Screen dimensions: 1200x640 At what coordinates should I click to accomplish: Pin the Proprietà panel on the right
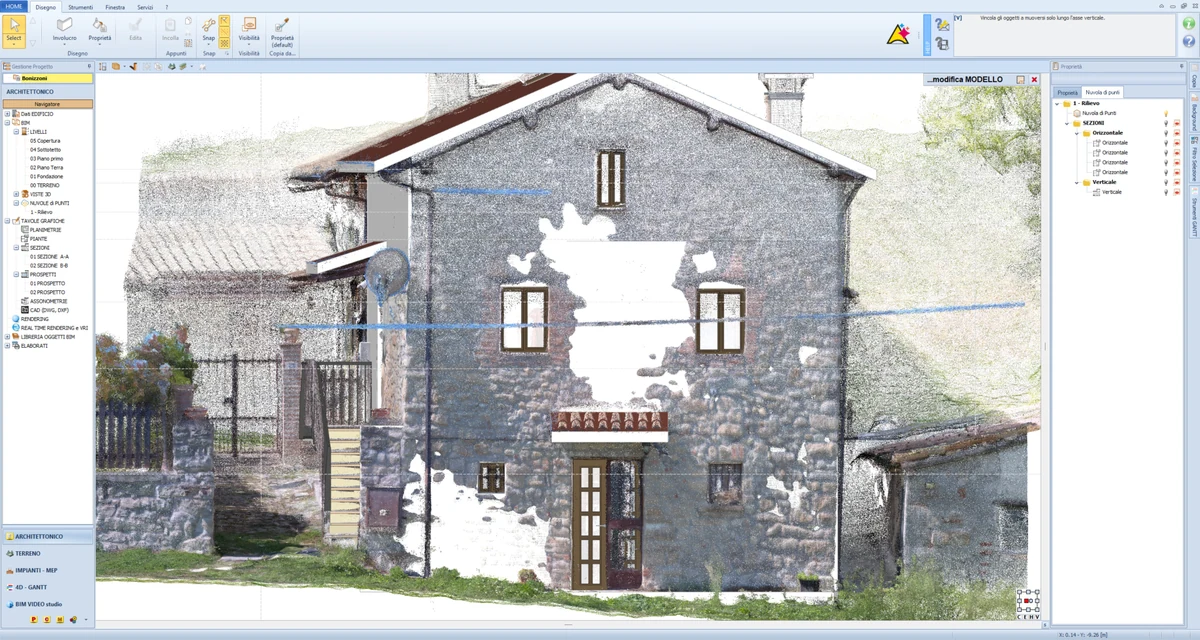[1182, 66]
